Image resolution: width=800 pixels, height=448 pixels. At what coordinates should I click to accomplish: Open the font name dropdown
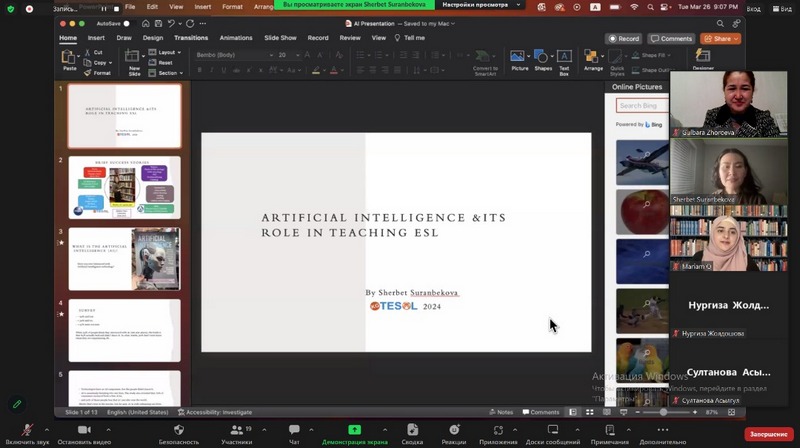click(x=232, y=55)
